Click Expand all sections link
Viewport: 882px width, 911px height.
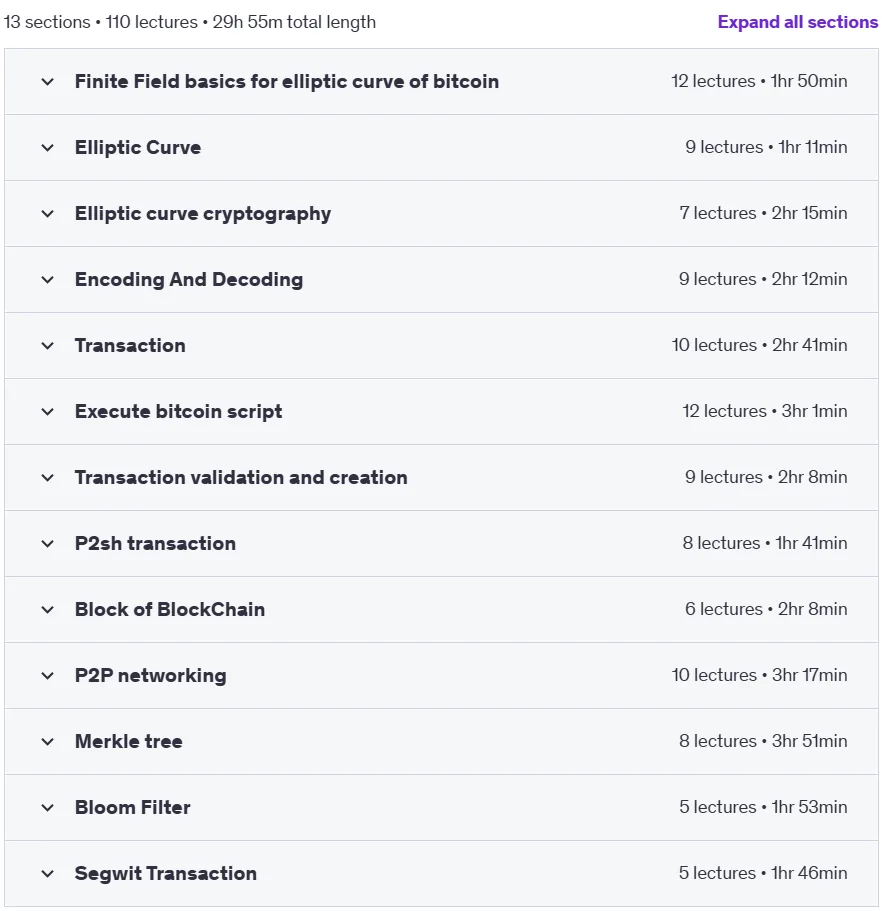pyautogui.click(x=798, y=22)
